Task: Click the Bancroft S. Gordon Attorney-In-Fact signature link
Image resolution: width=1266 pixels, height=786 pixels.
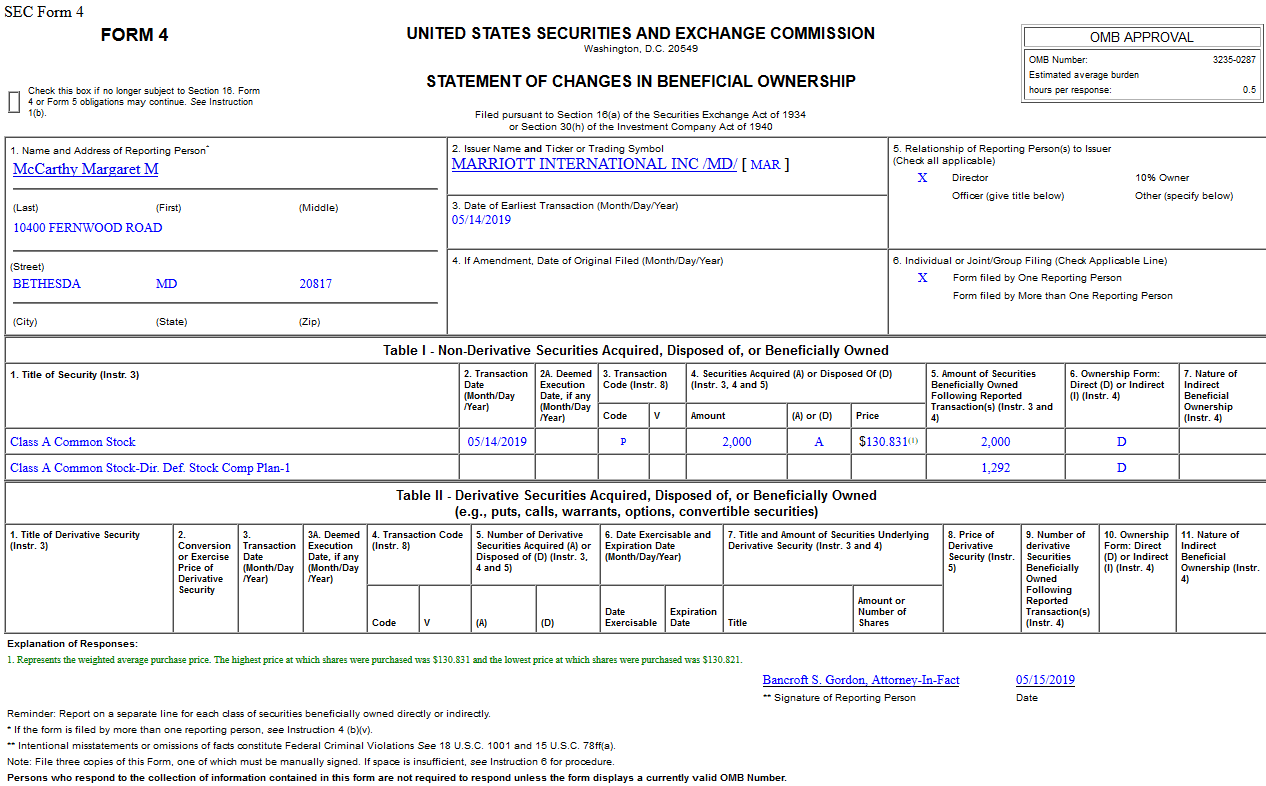Action: [x=860, y=679]
